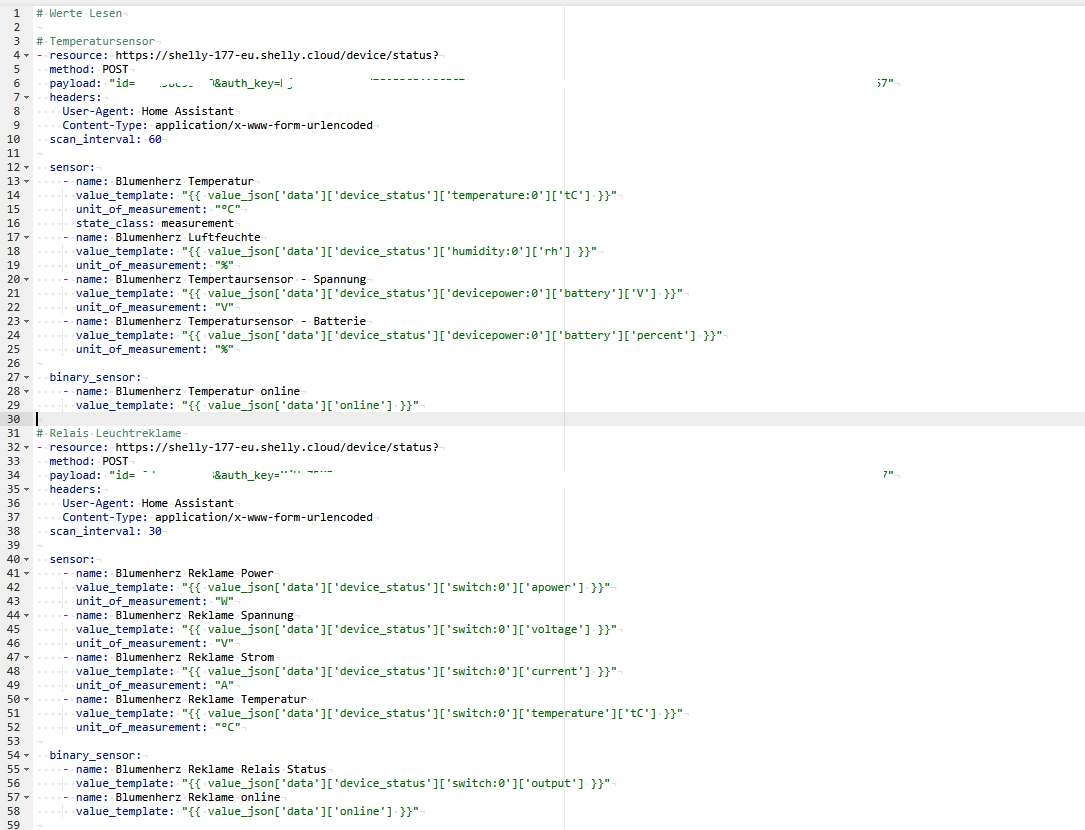Viewport: 1085px width, 830px height.
Task: Fold the Blumenherz Luftfeuchte entry at line 17
Action: coord(26,237)
